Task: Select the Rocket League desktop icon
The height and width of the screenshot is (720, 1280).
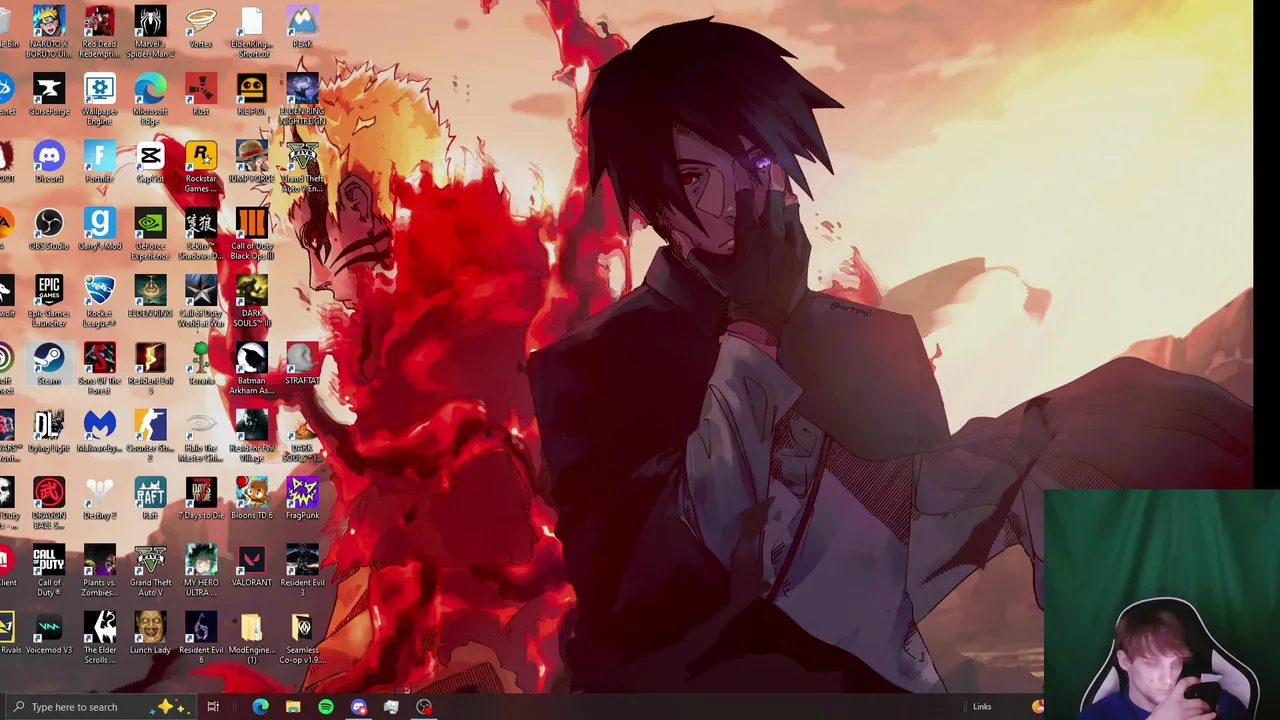Action: [x=99, y=300]
